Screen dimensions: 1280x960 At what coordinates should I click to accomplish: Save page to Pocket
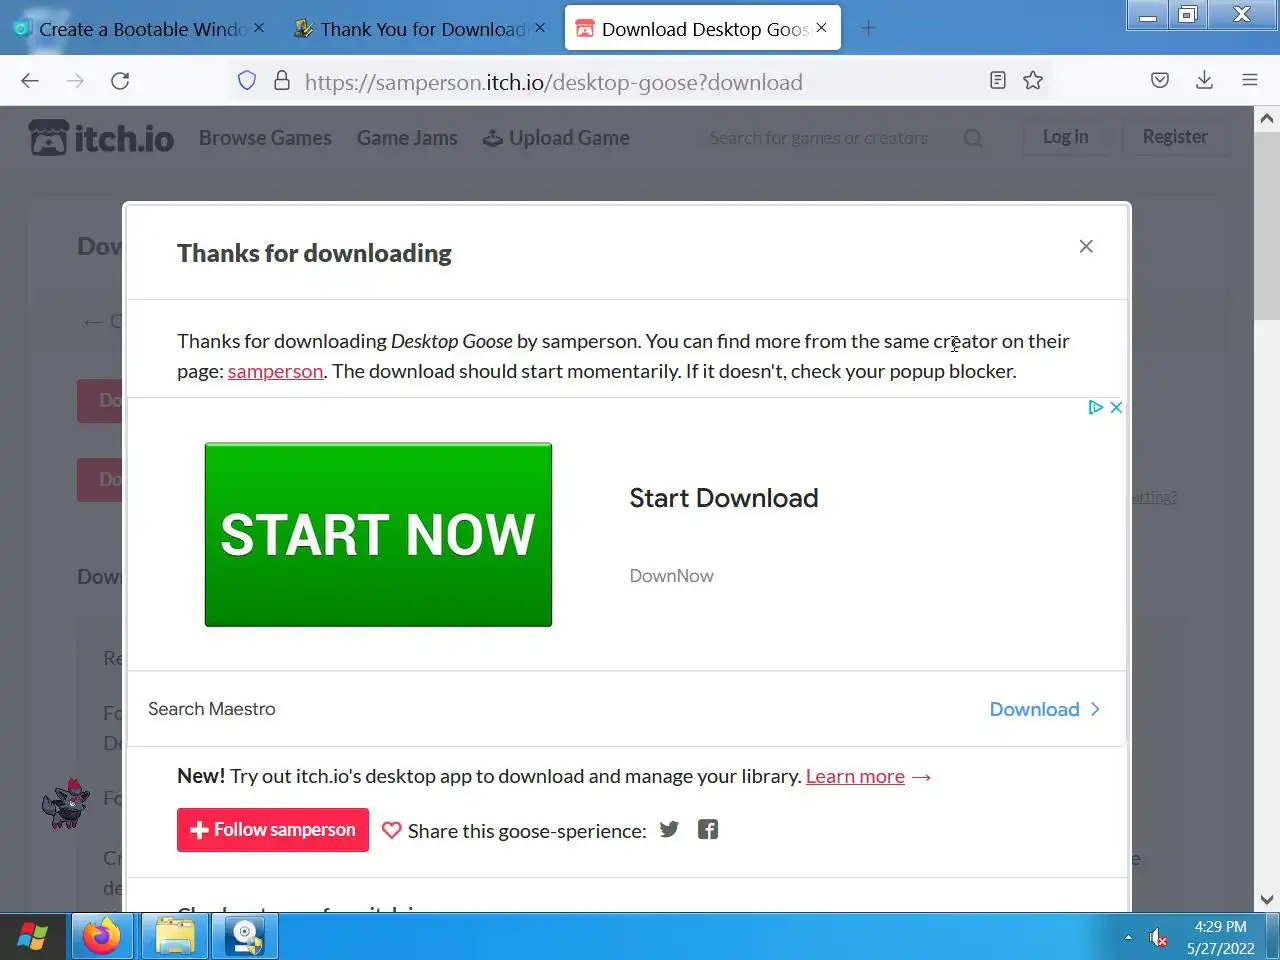1160,81
